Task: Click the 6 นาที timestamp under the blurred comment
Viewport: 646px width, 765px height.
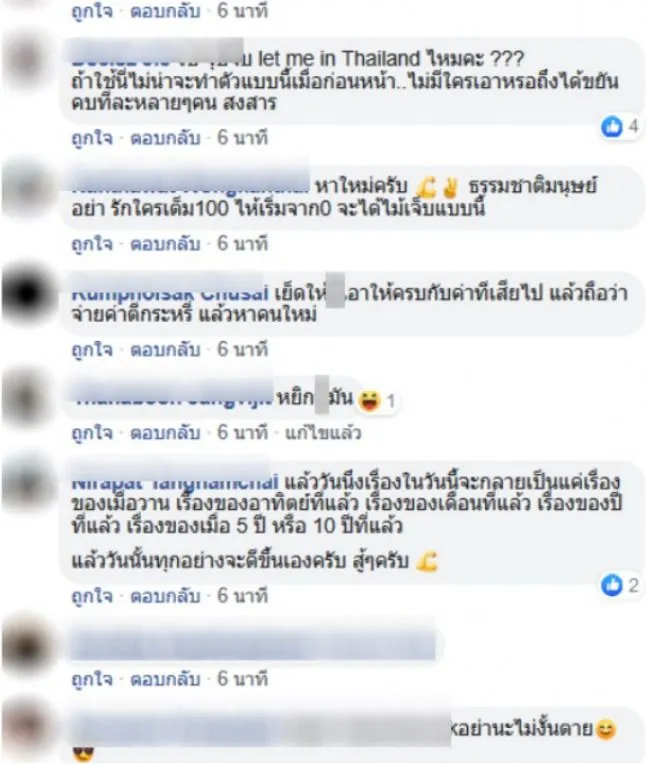Action: [x=242, y=679]
